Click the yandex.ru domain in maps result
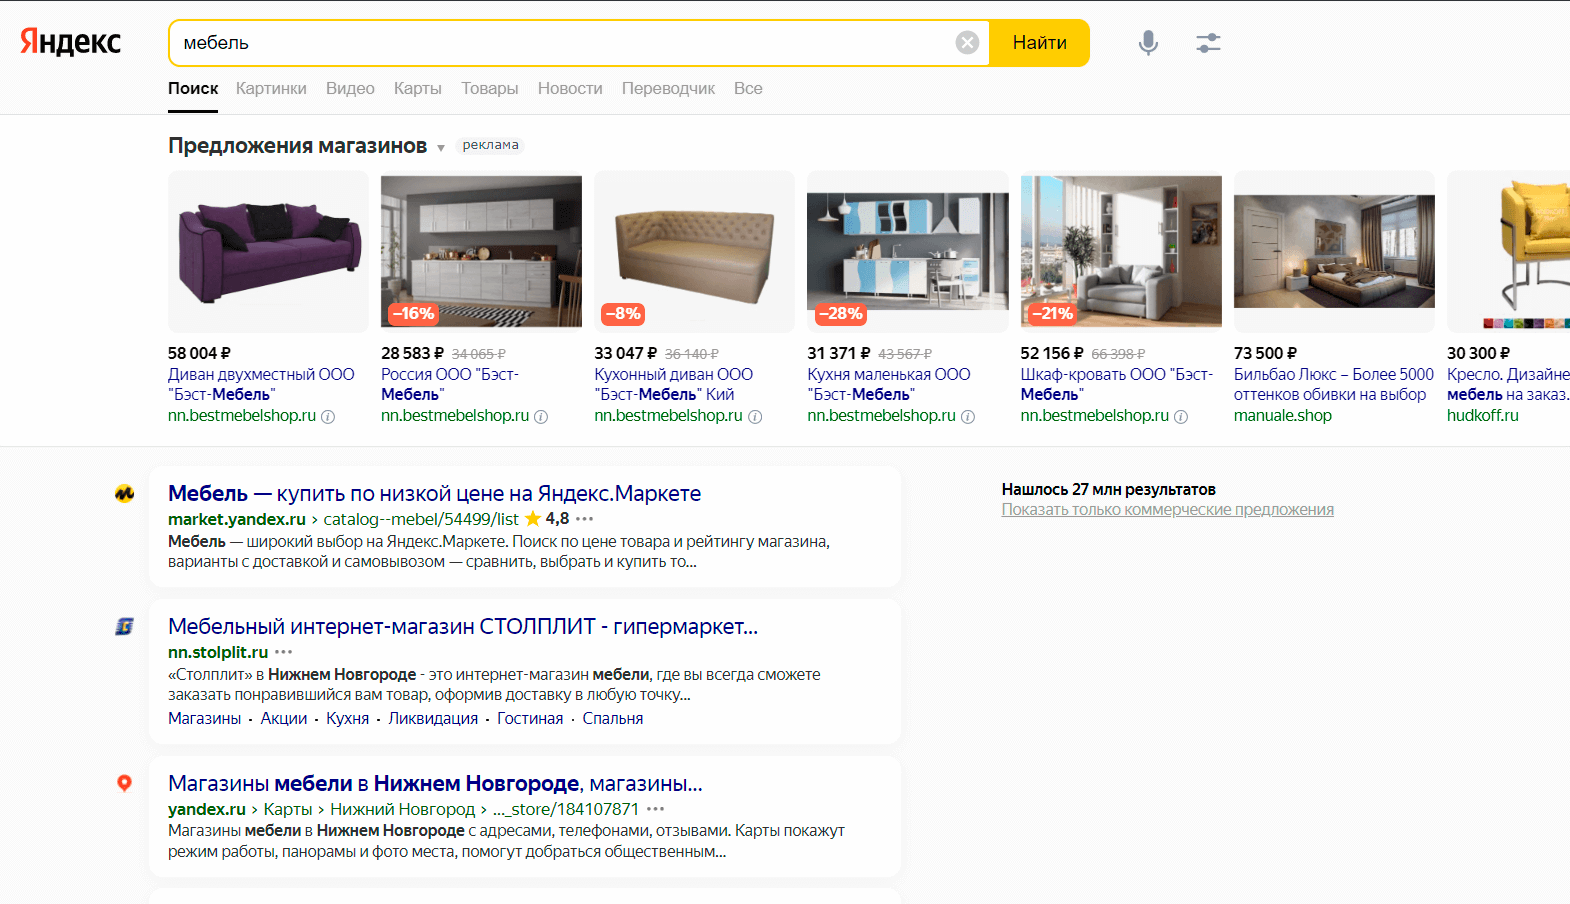1570x904 pixels. click(x=207, y=809)
